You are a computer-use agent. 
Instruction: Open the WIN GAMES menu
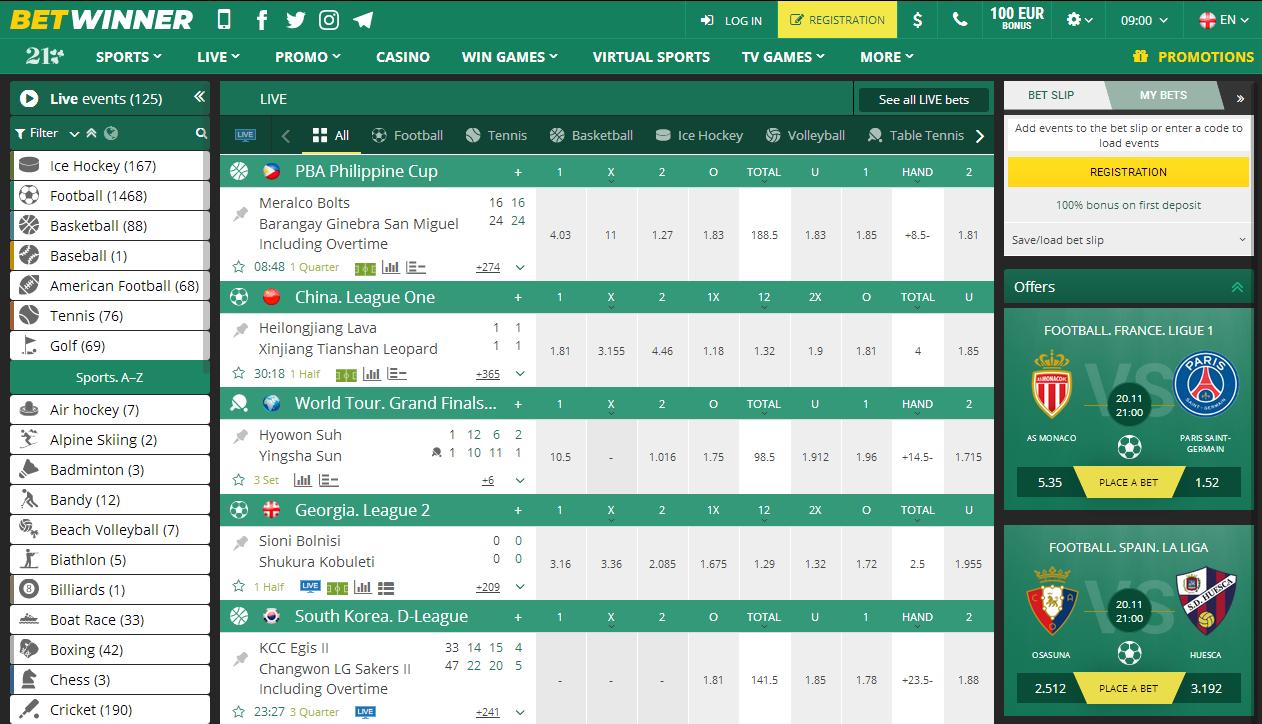[x=510, y=57]
